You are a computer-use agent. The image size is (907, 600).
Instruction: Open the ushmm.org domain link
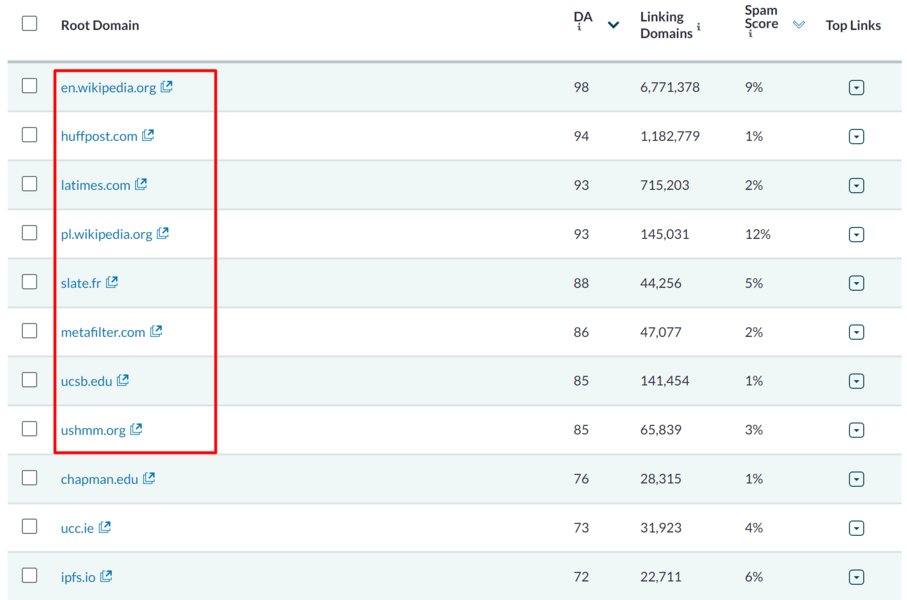pyautogui.click(x=93, y=430)
